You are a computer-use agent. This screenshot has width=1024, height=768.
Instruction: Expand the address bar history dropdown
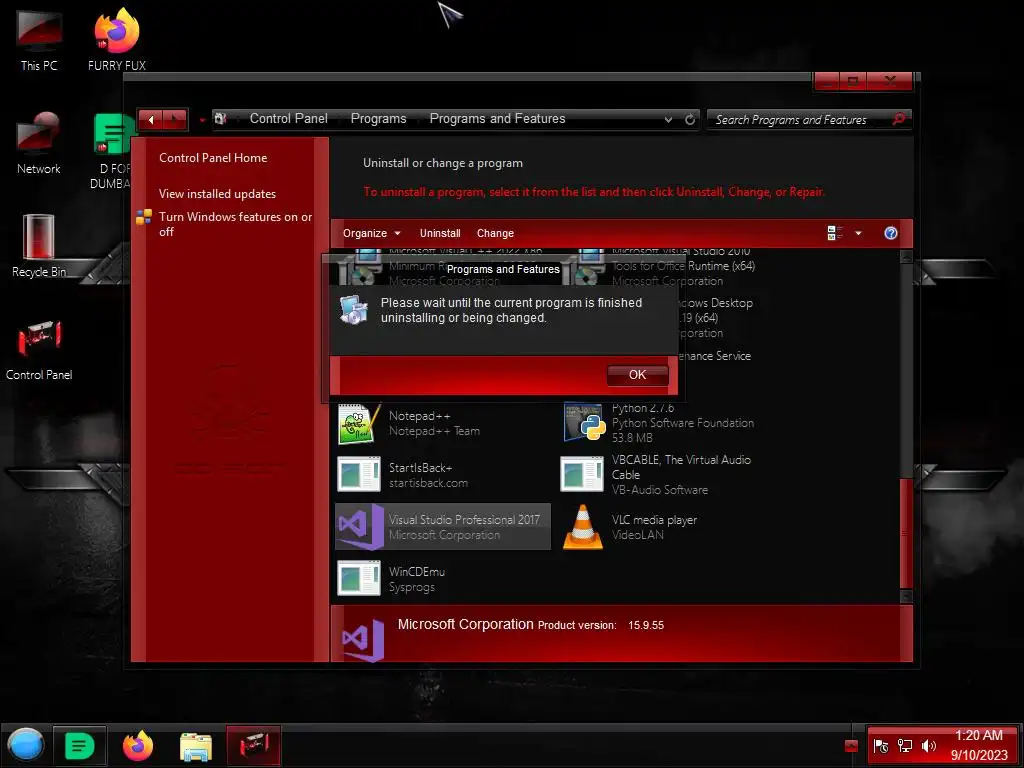coord(668,120)
